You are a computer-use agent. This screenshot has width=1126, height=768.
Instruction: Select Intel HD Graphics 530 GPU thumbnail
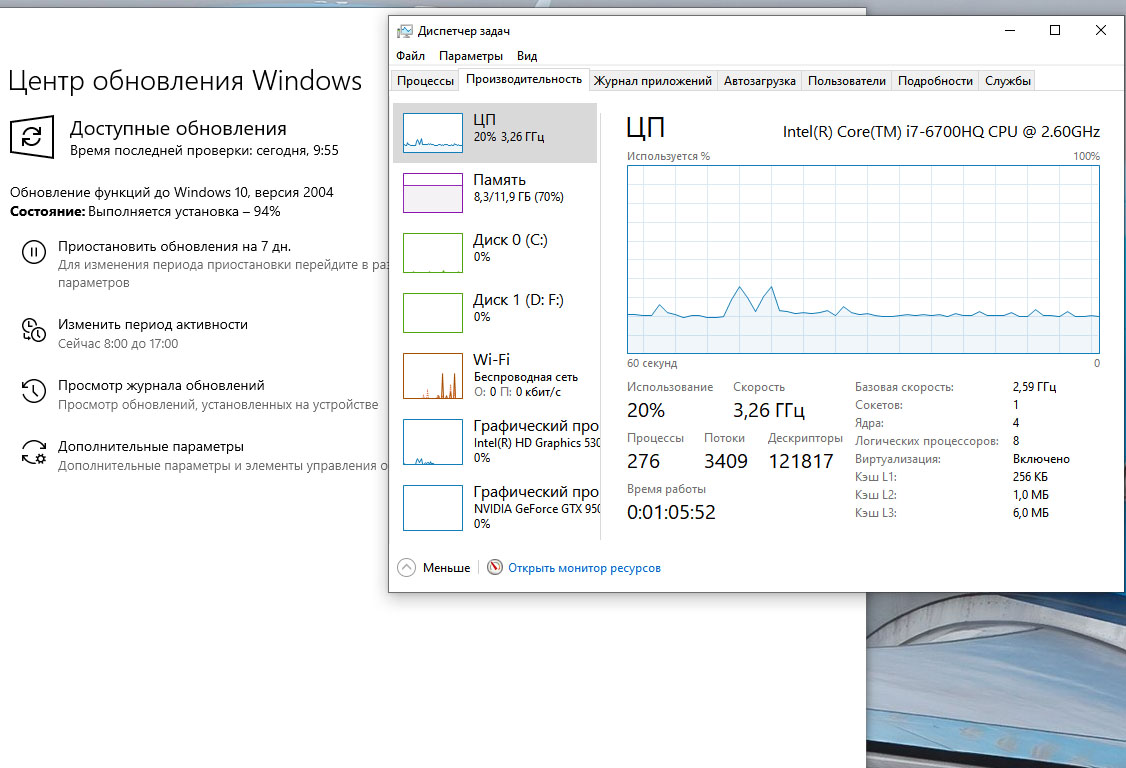click(x=433, y=442)
